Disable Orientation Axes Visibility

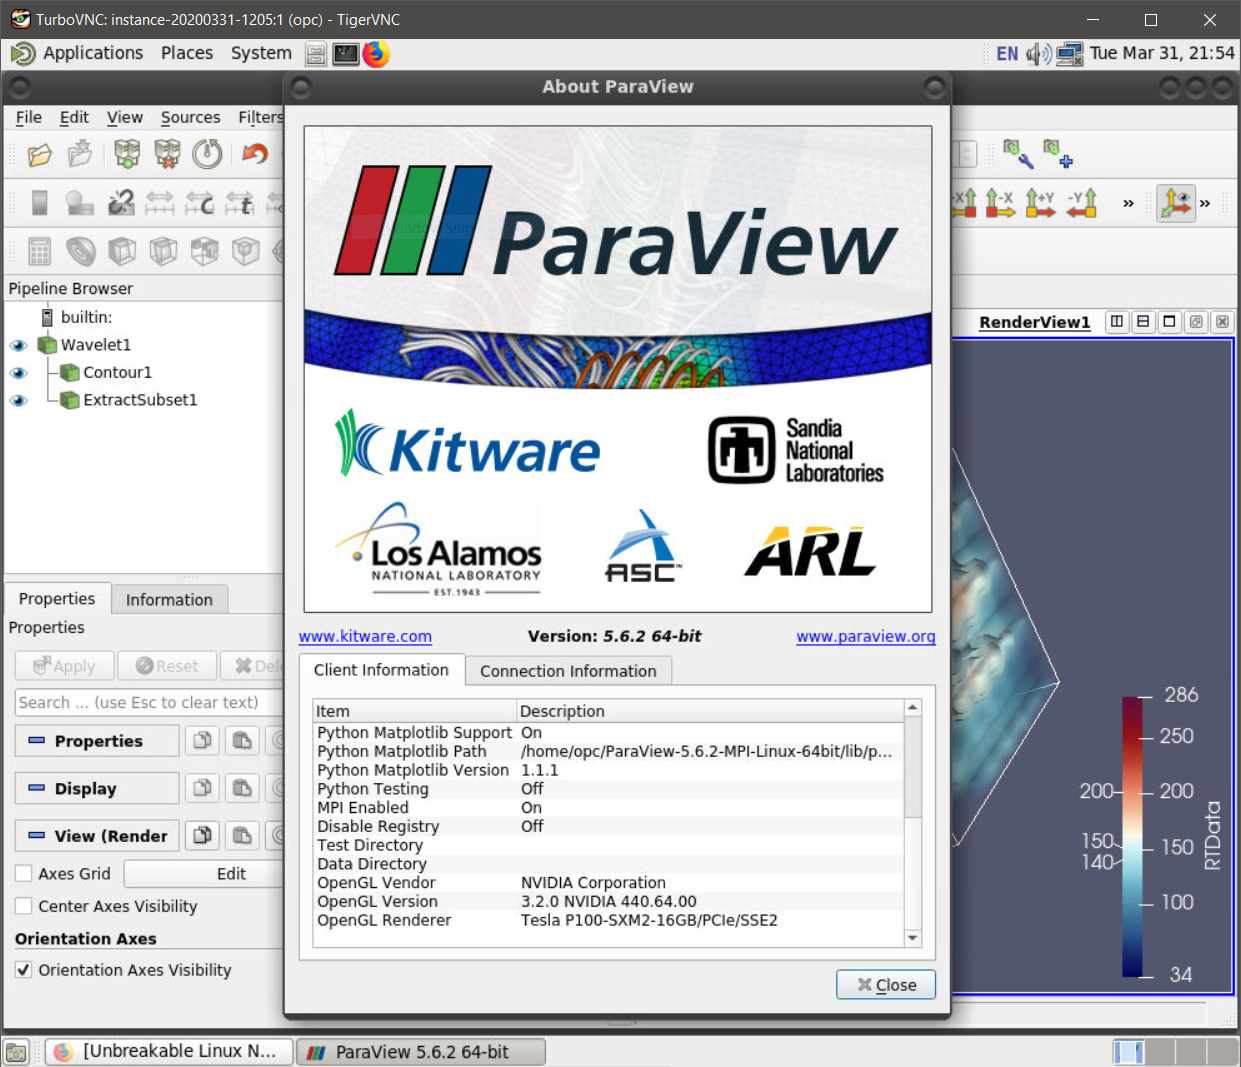click(x=23, y=969)
